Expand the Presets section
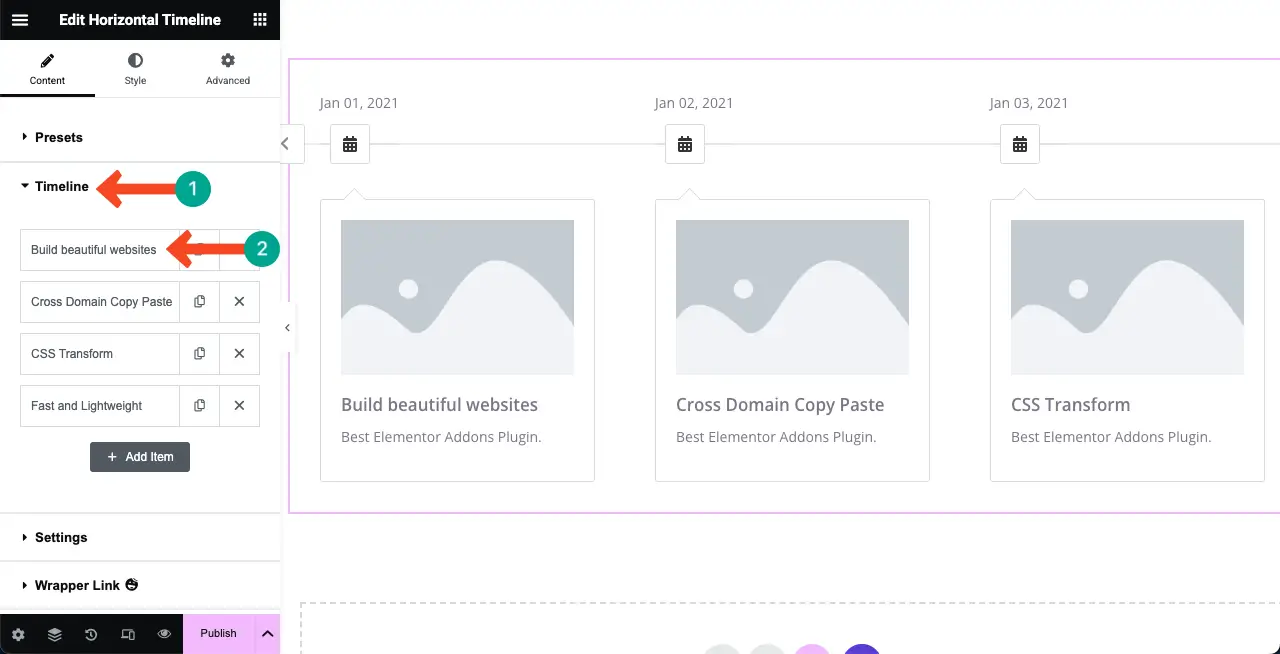The image size is (1280, 654). (58, 137)
